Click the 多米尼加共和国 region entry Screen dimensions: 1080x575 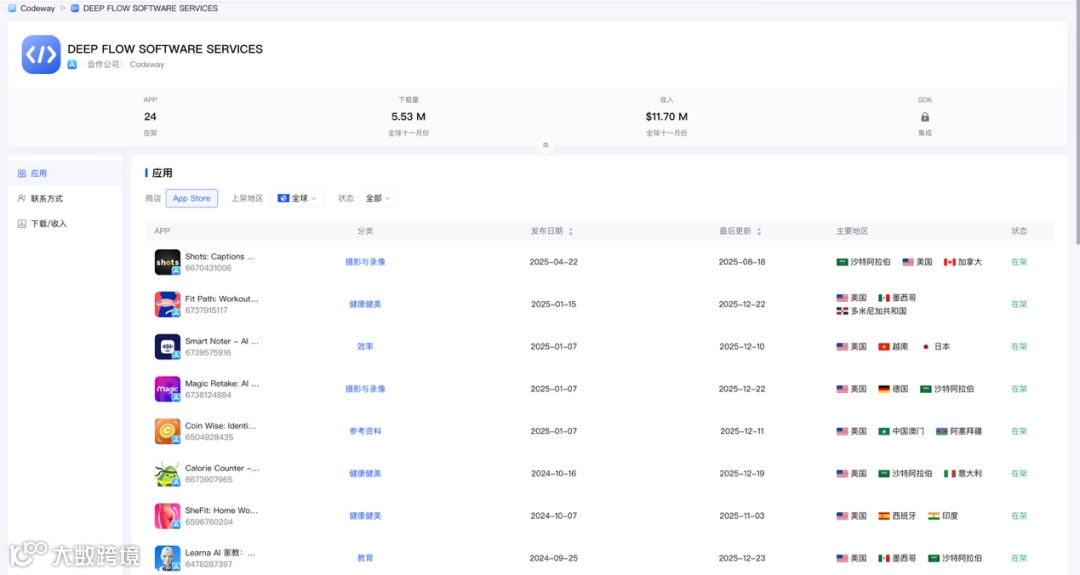pos(871,311)
